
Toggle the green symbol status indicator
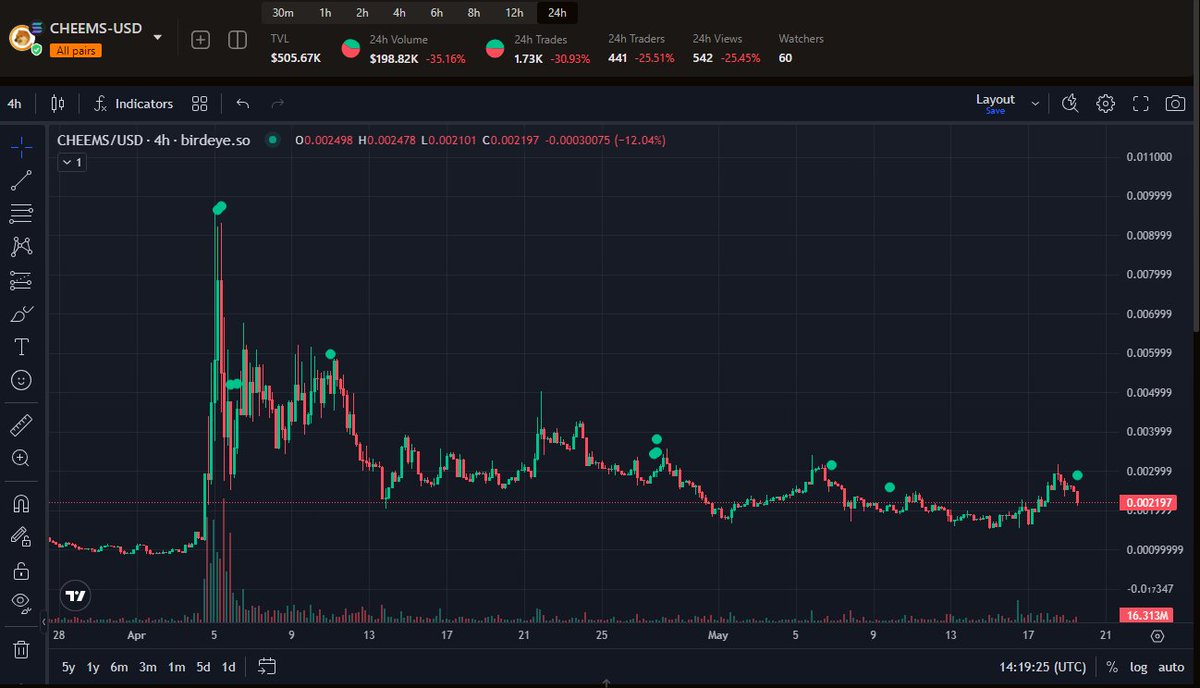click(272, 140)
